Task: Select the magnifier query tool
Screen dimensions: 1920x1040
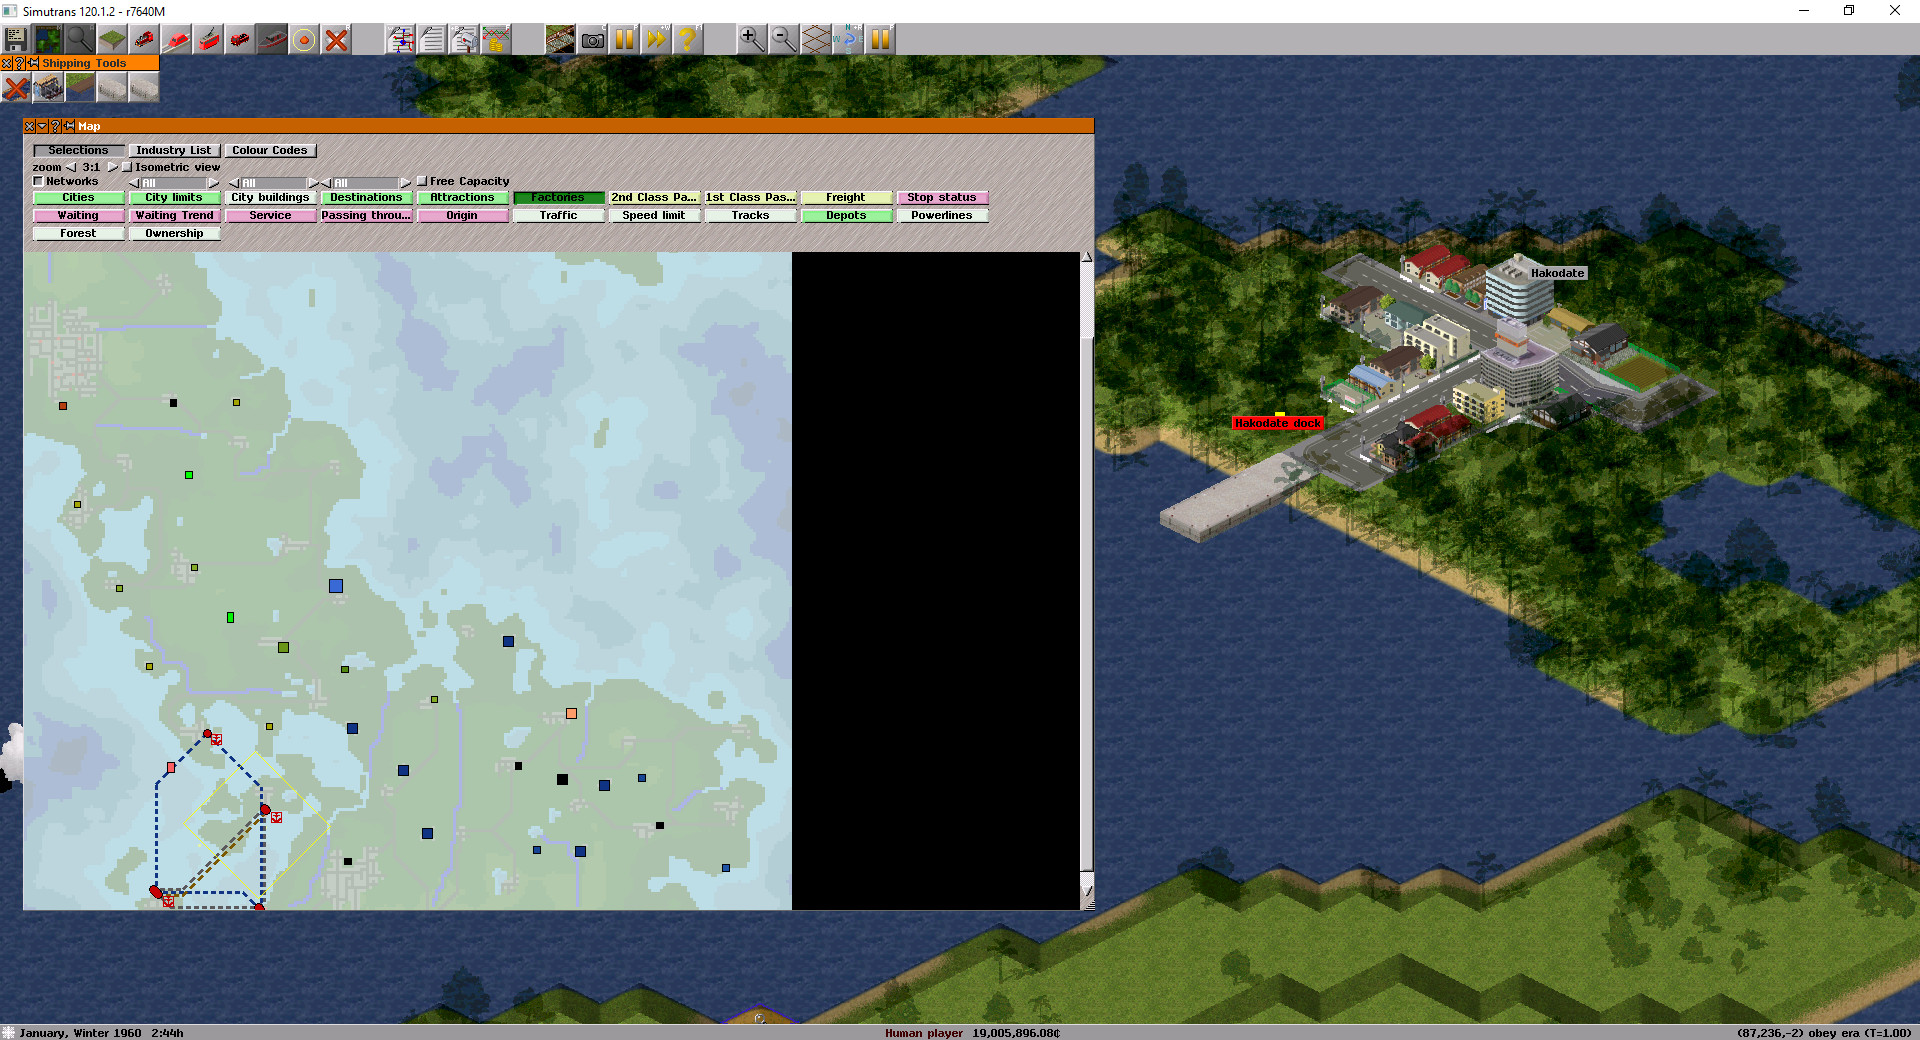Action: point(80,39)
